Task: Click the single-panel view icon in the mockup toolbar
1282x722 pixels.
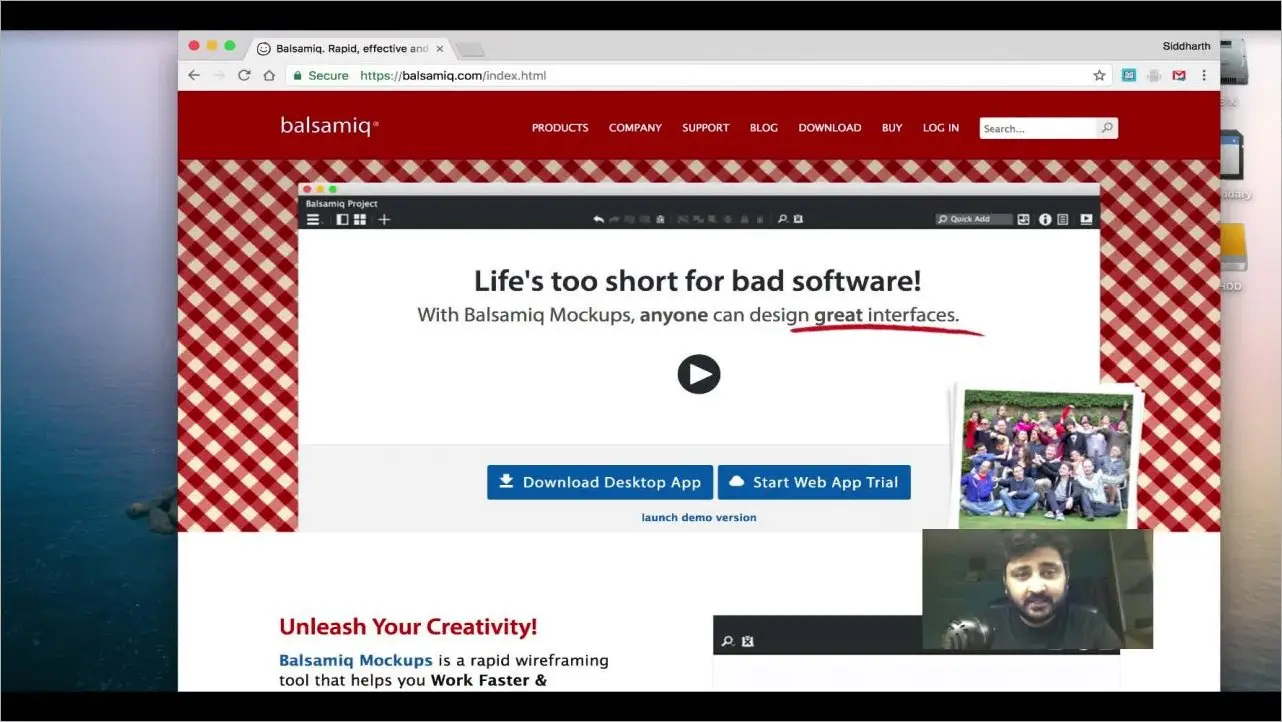Action: click(x=342, y=219)
